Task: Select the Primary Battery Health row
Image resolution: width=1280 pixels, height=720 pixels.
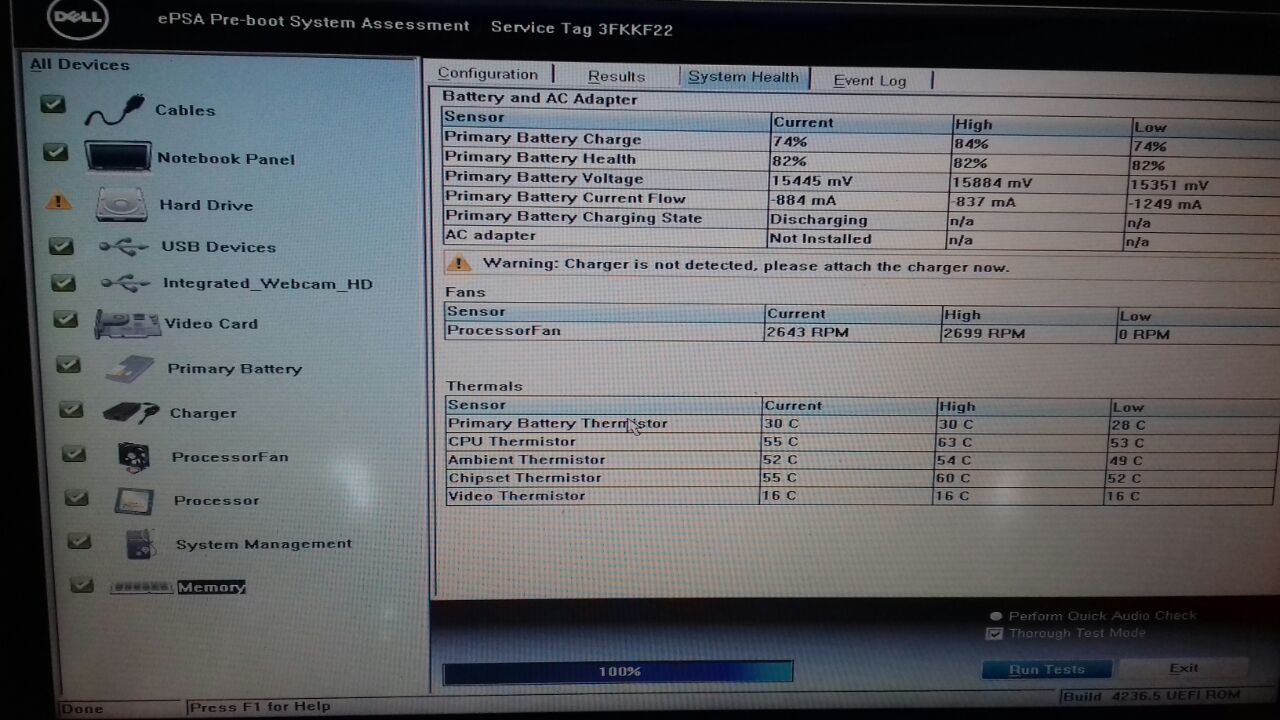Action: point(861,161)
